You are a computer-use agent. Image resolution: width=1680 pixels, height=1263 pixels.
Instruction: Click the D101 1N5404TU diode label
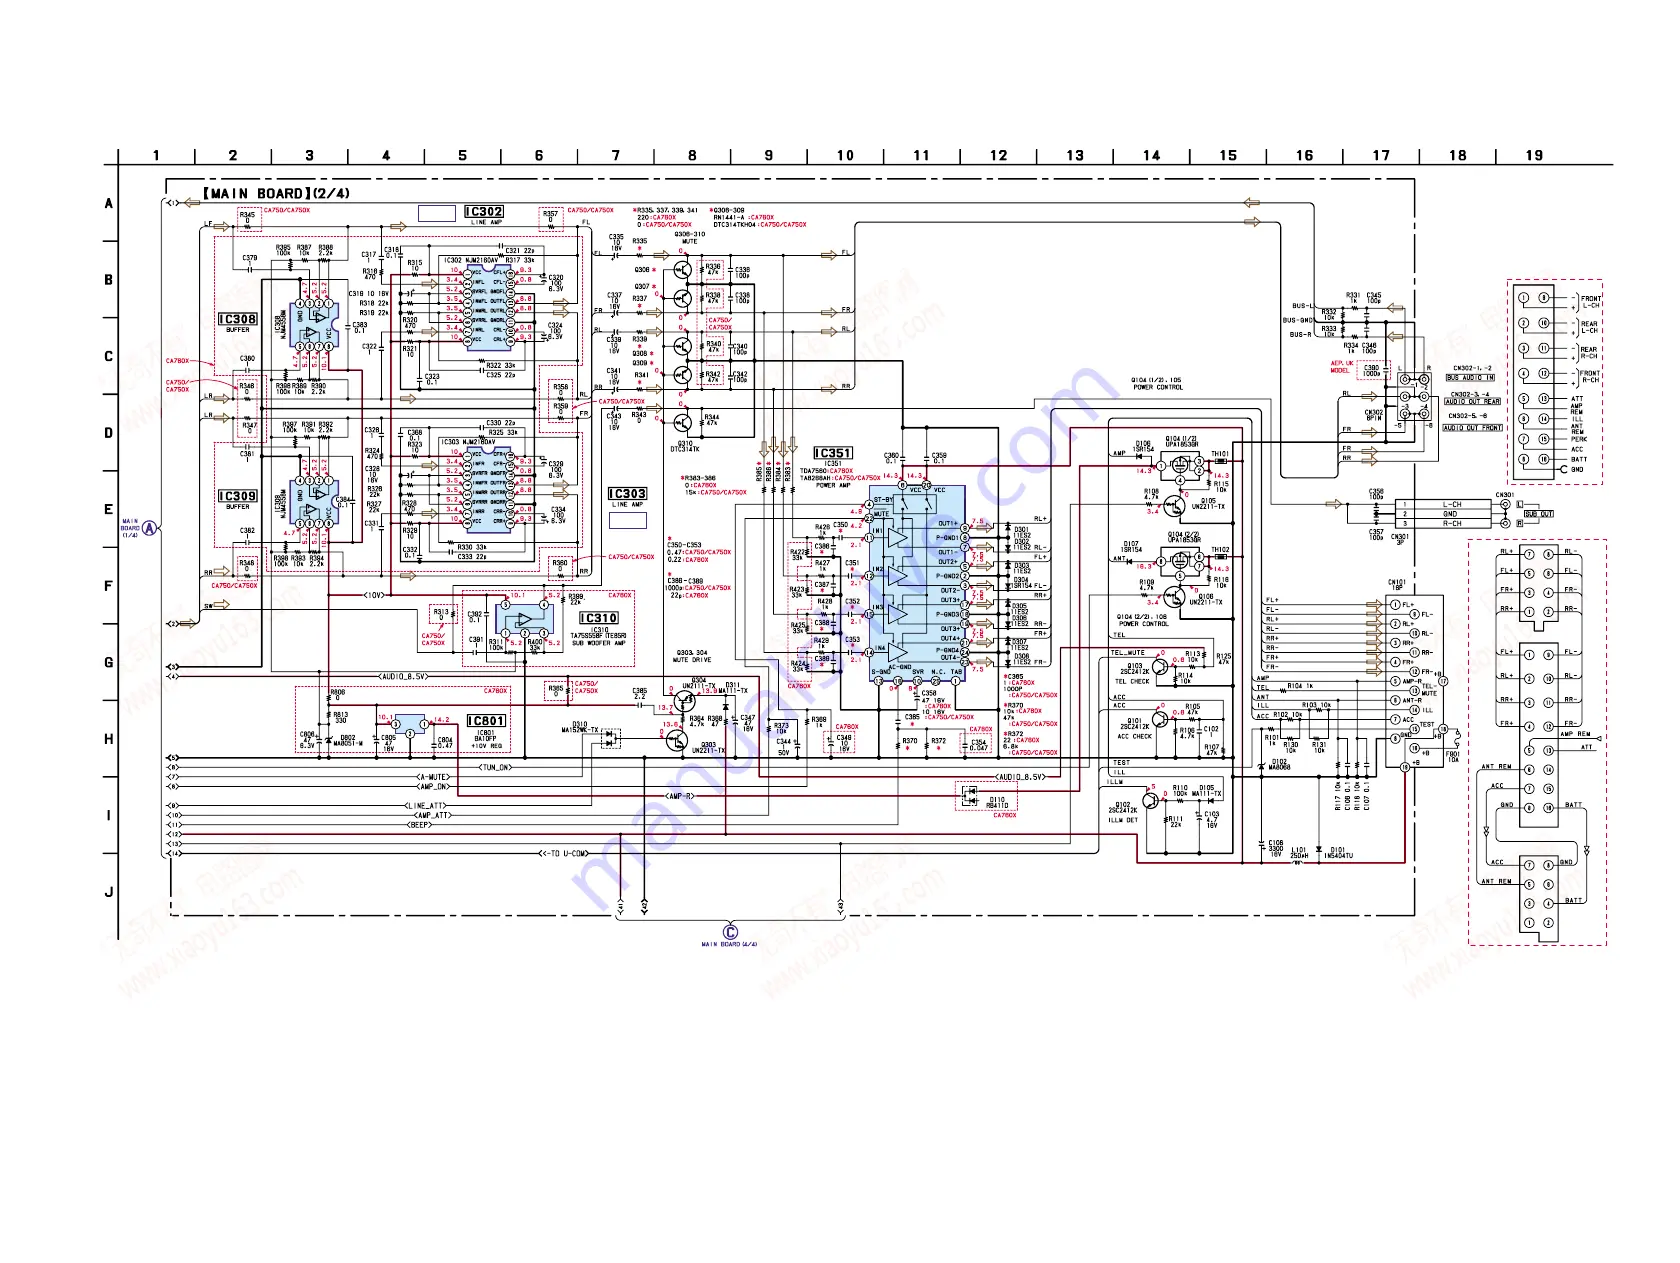coord(1338,853)
